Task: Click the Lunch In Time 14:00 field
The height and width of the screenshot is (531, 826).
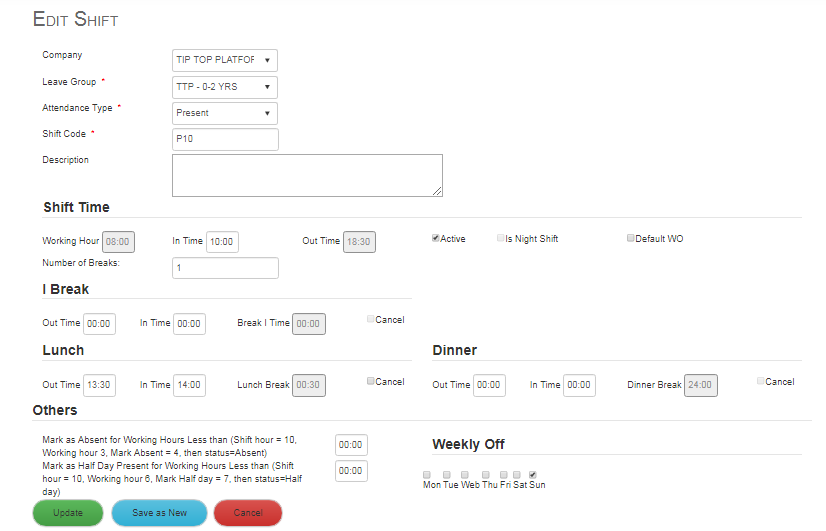Action: (x=189, y=385)
